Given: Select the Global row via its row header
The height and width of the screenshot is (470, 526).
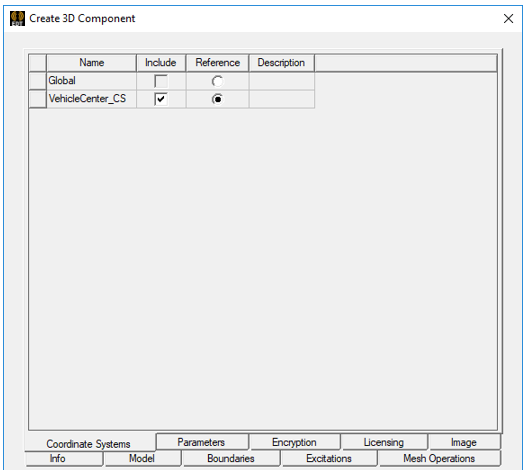Looking at the screenshot, I should (x=38, y=81).
